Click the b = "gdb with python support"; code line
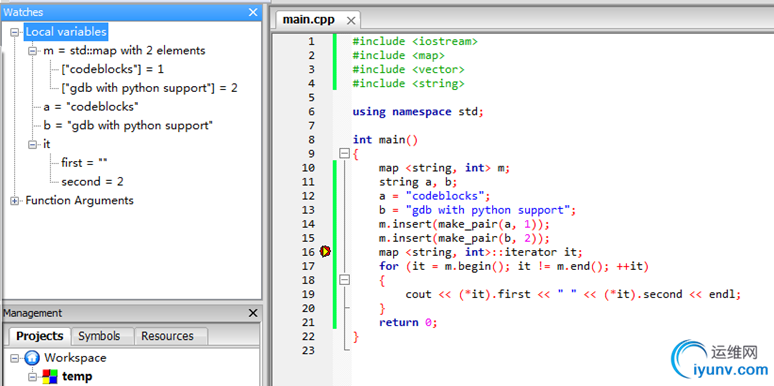 click(x=478, y=210)
